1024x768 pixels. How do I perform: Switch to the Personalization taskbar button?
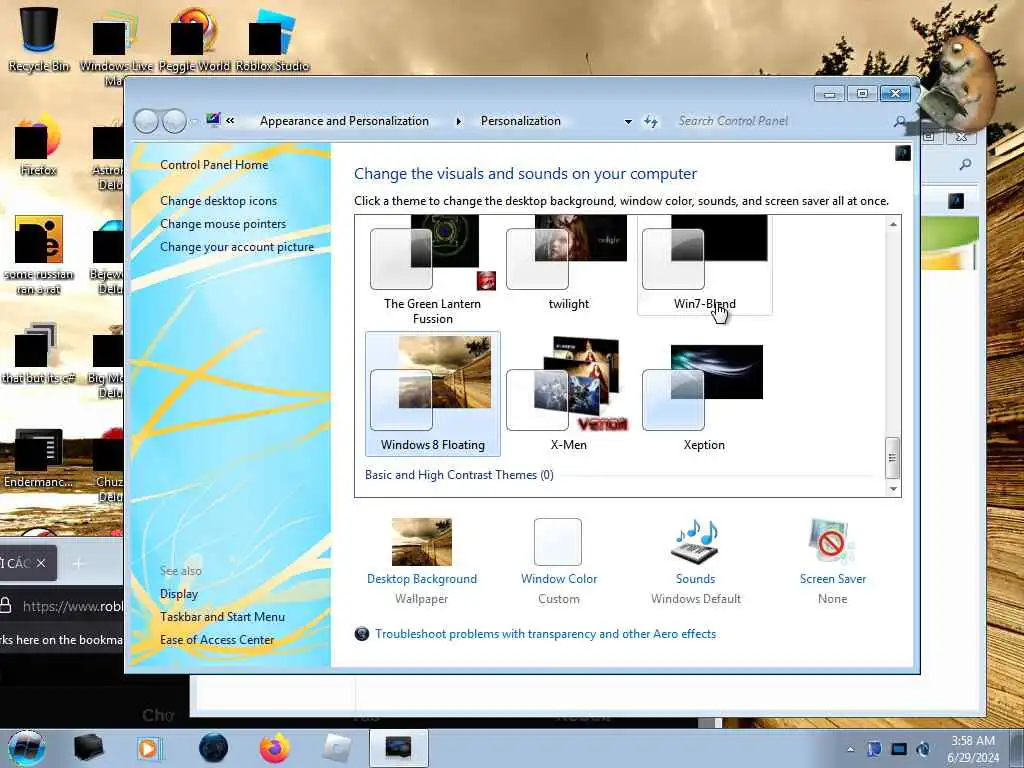(398, 748)
